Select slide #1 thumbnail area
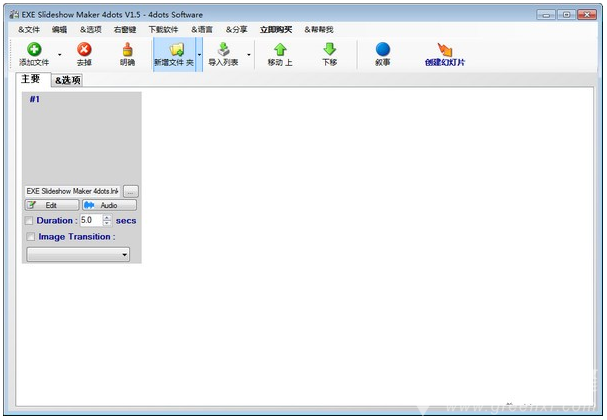The width and height of the screenshot is (607, 420). [81, 138]
